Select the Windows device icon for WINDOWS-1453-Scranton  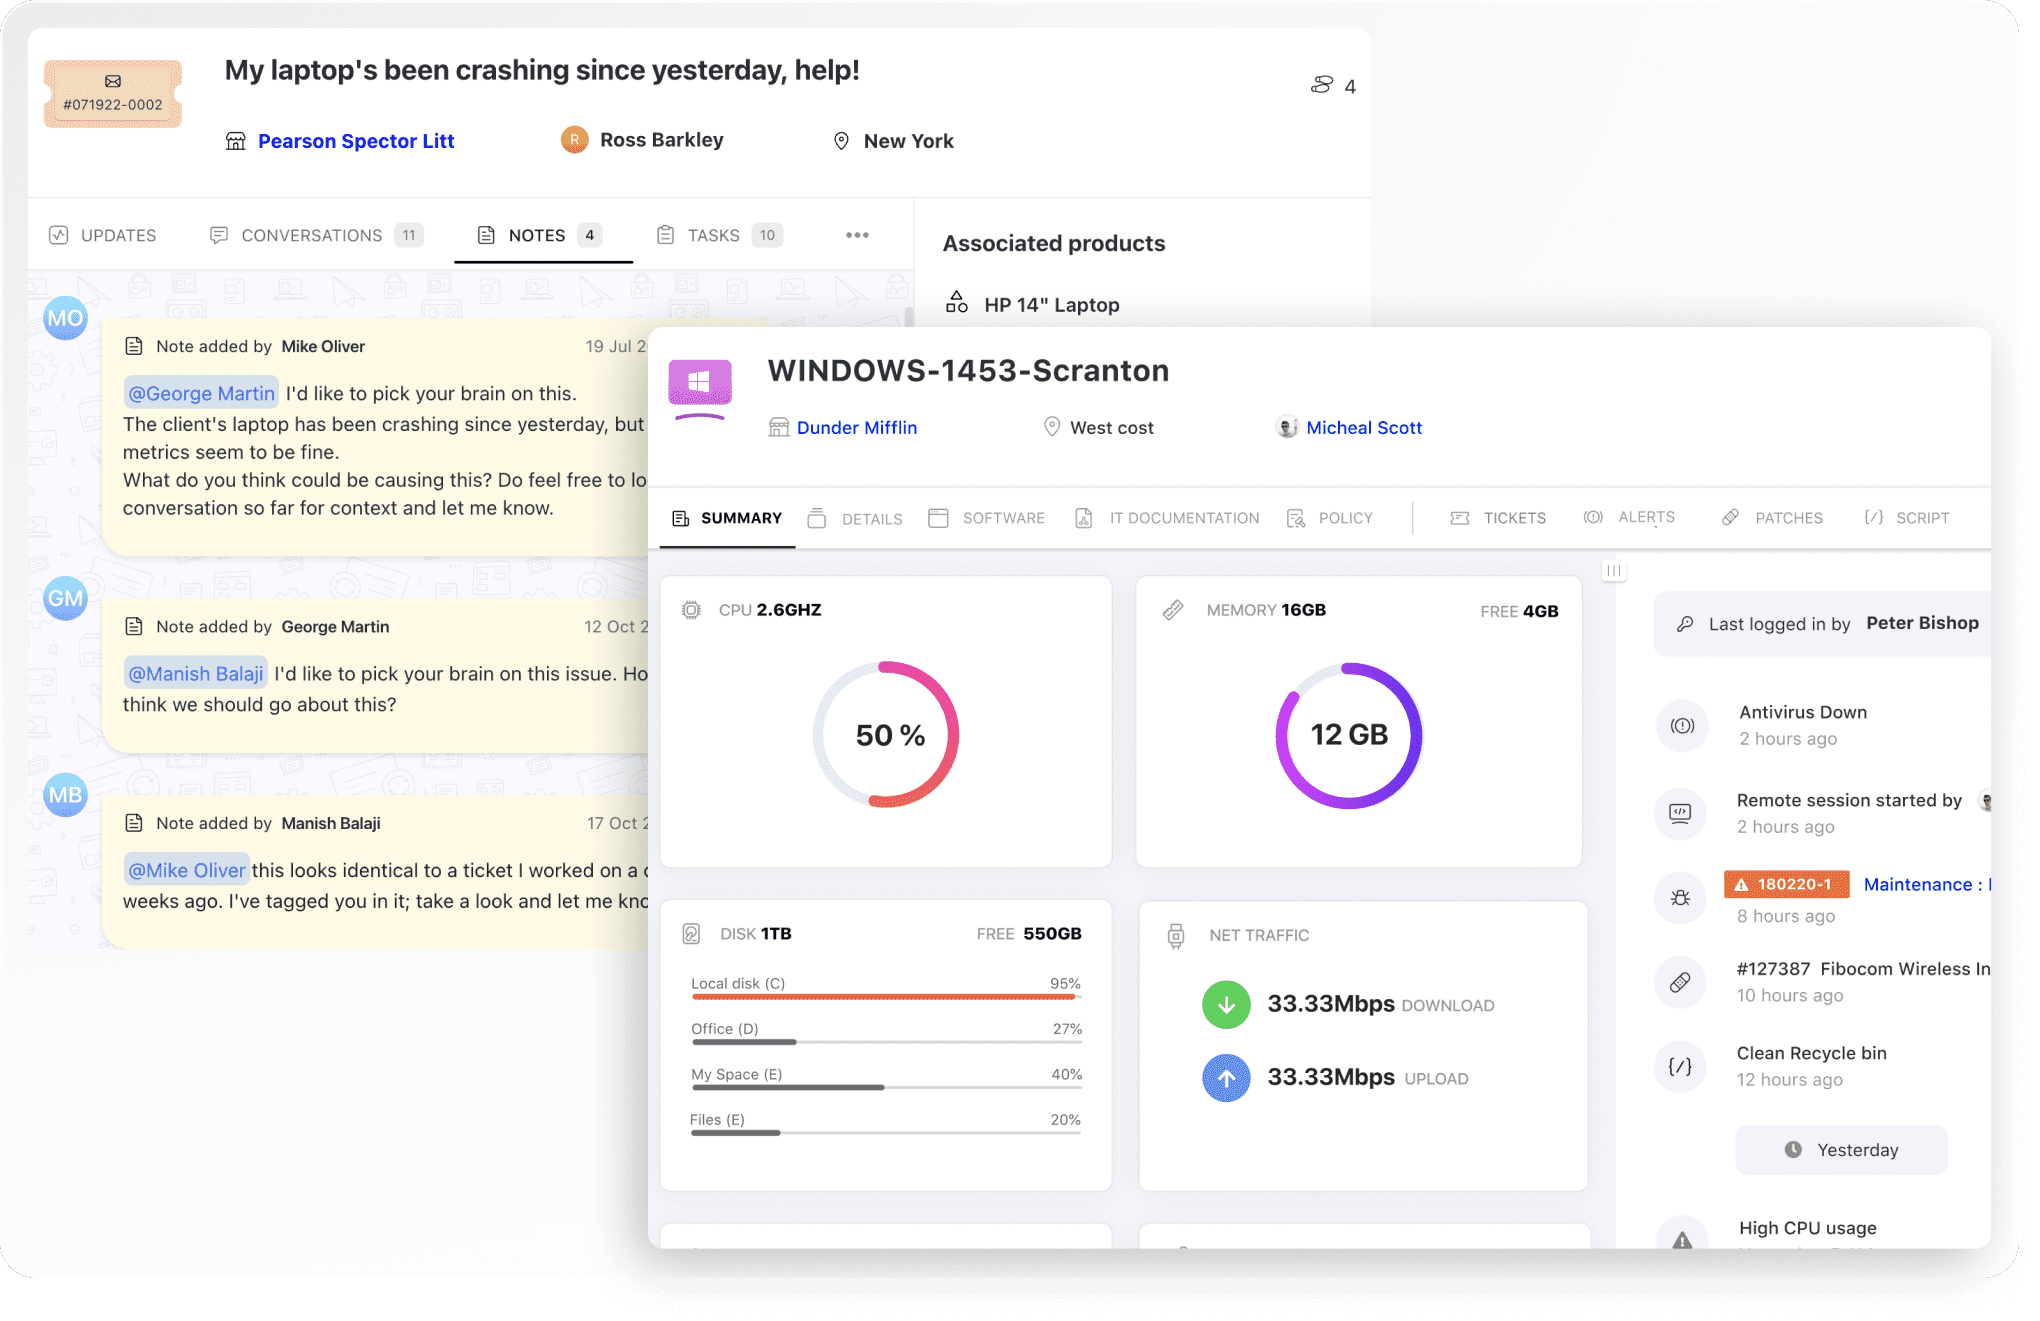(x=700, y=383)
